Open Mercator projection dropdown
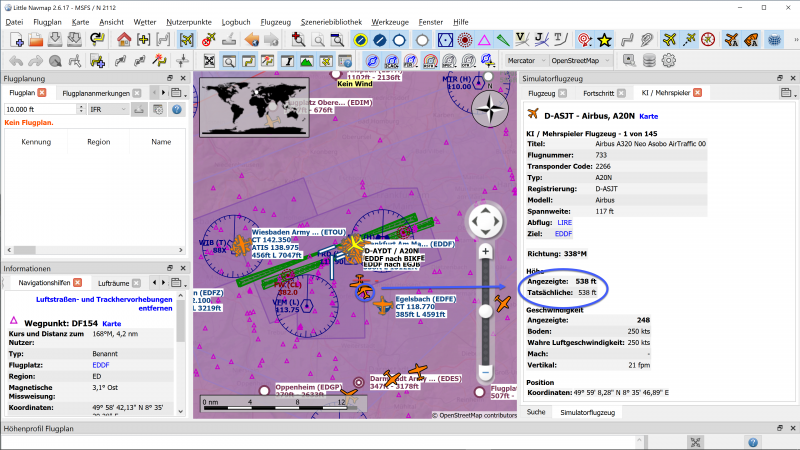The height and width of the screenshot is (450, 800). point(526,60)
